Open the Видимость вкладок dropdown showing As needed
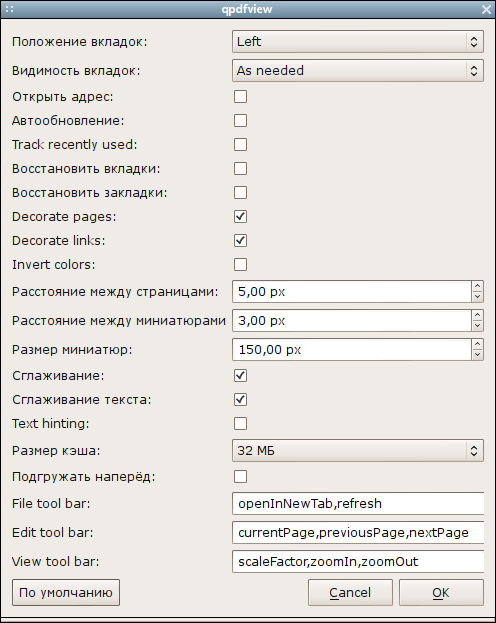496x623 pixels. coord(358,71)
